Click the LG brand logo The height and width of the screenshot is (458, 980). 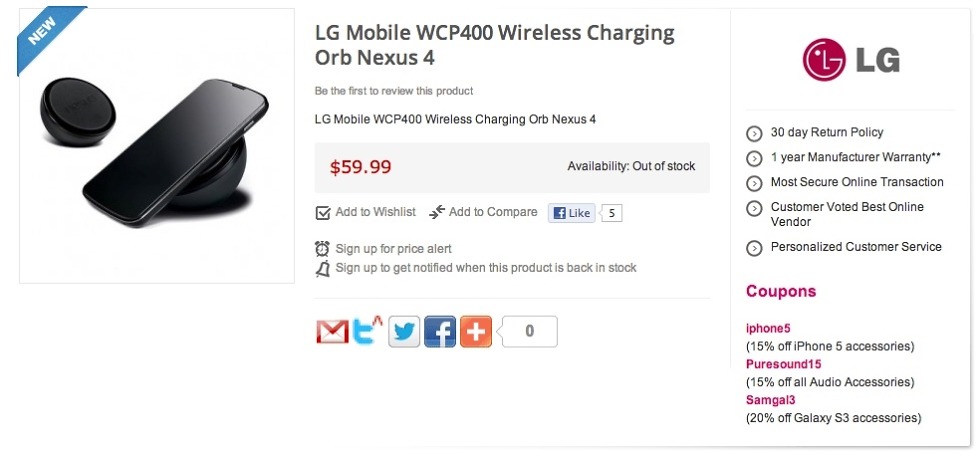tap(851, 61)
